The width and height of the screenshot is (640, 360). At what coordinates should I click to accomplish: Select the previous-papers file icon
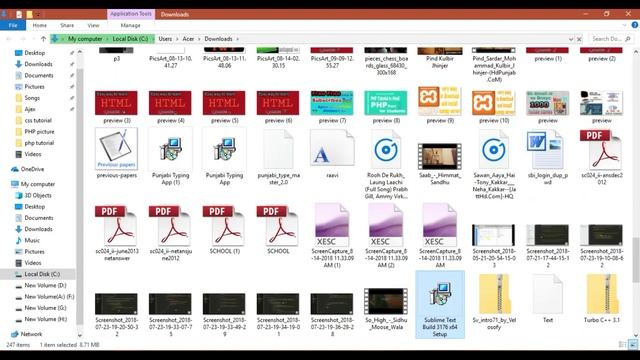pyautogui.click(x=116, y=148)
